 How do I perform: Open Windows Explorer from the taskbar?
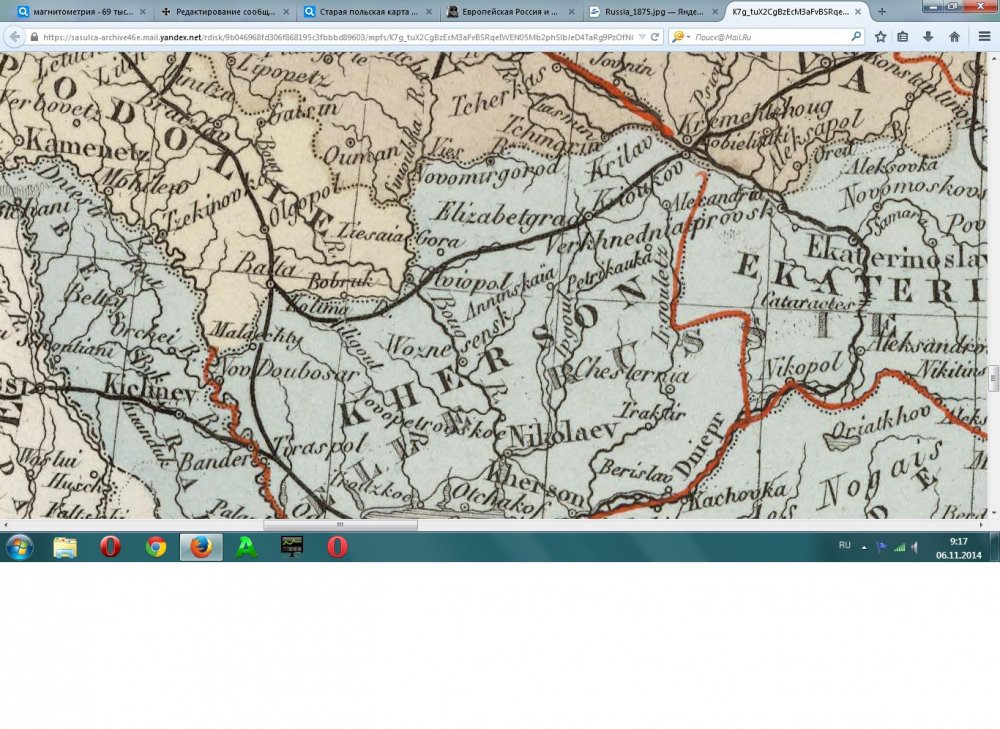[64, 547]
